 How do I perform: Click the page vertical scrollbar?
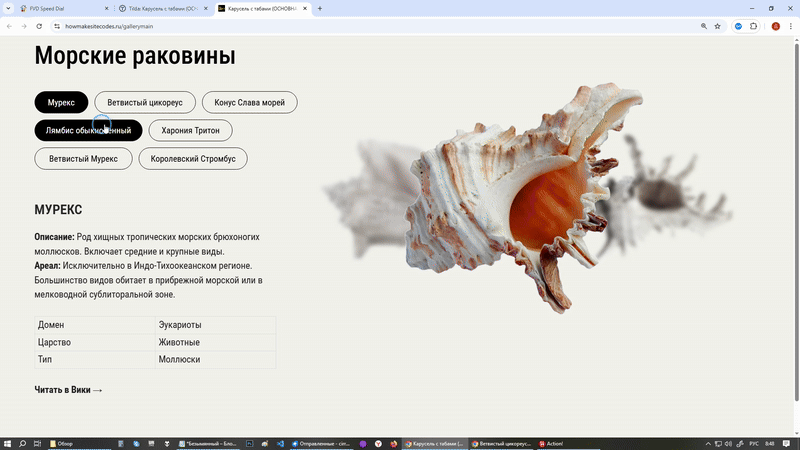click(x=796, y=222)
